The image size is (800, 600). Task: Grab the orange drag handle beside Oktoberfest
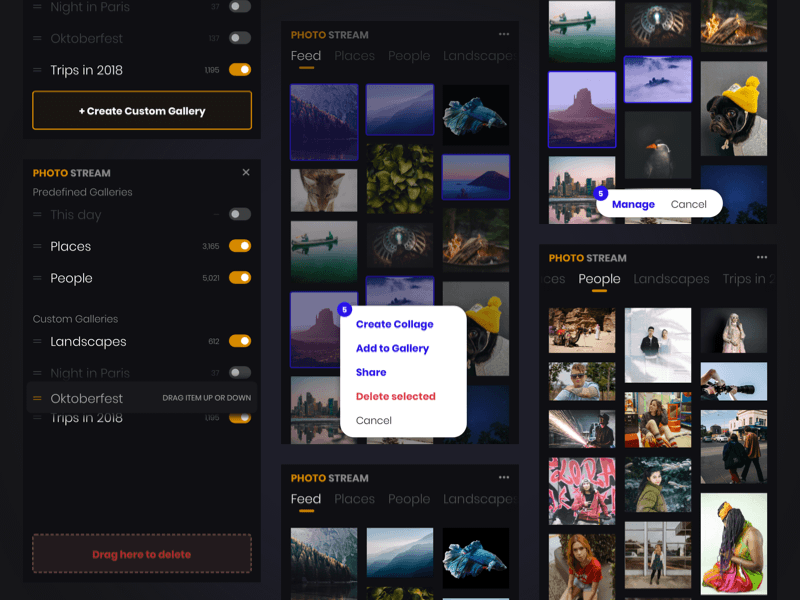37,398
